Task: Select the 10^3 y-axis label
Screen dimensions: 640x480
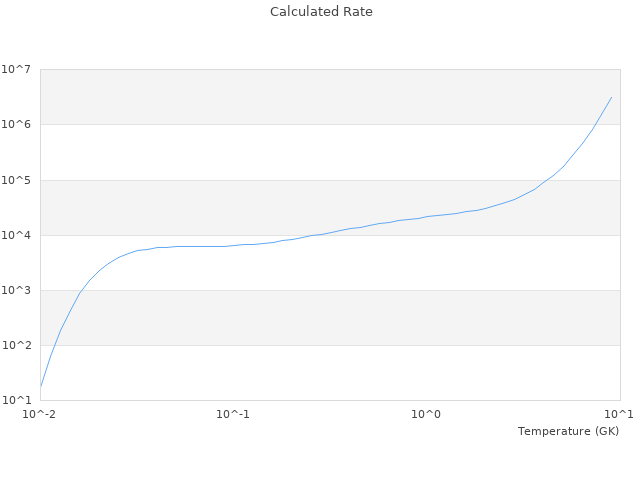Action: coord(16,290)
